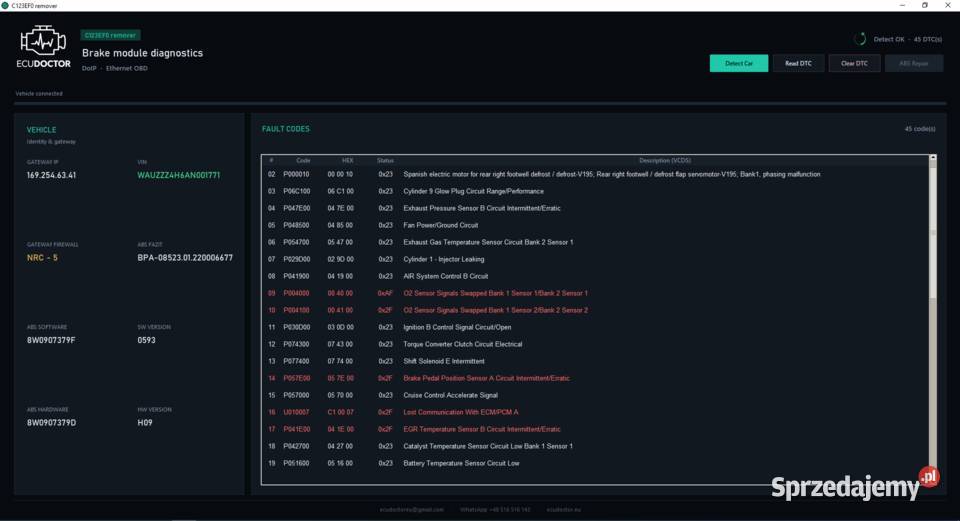960x521 pixels.
Task: Select Brake Pedal Position Sensor A row
Action: click(x=595, y=378)
